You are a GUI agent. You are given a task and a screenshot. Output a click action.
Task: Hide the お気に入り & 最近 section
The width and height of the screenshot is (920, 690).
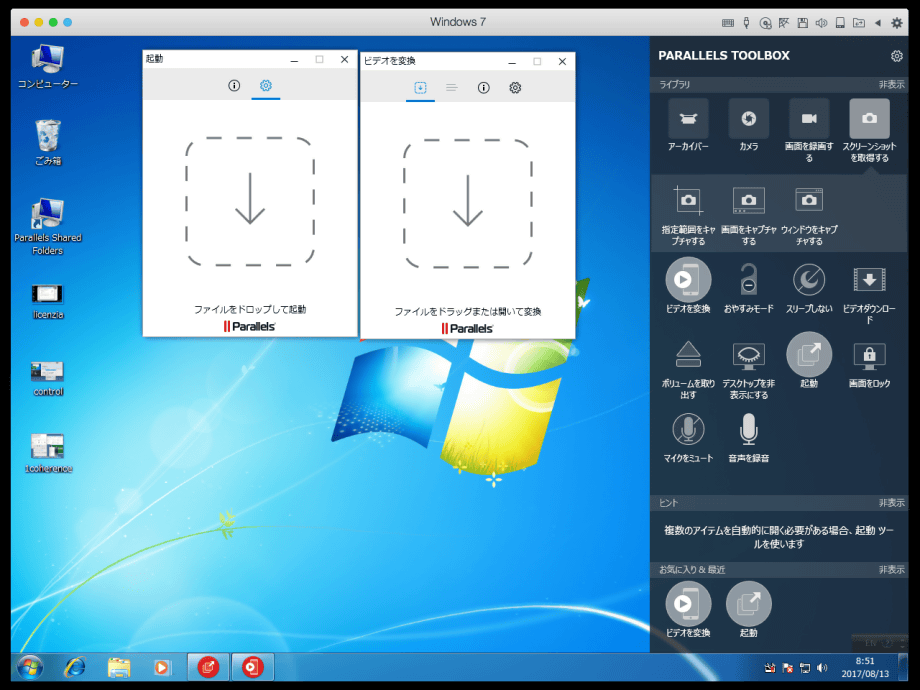click(891, 570)
